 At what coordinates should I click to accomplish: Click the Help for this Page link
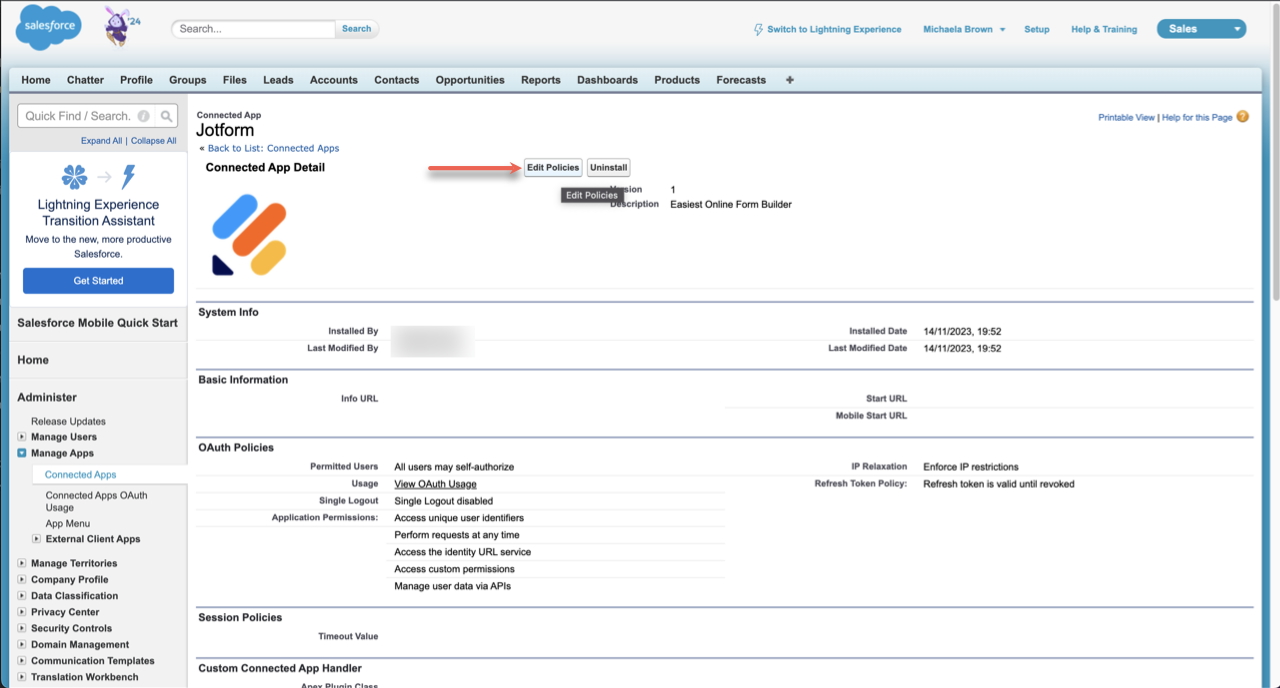1197,118
